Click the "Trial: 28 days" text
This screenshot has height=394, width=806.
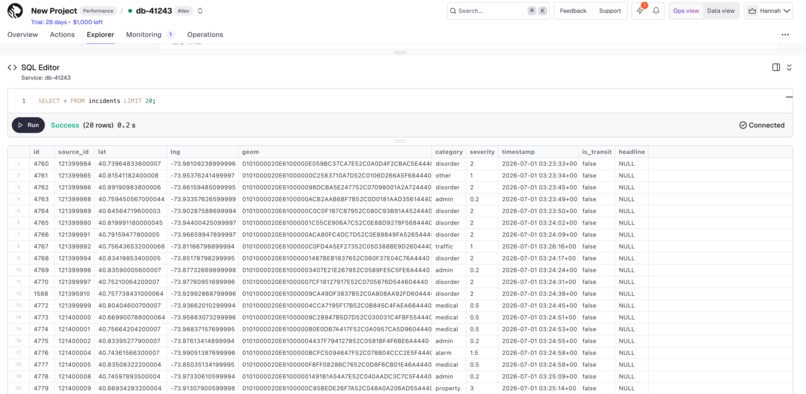49,22
